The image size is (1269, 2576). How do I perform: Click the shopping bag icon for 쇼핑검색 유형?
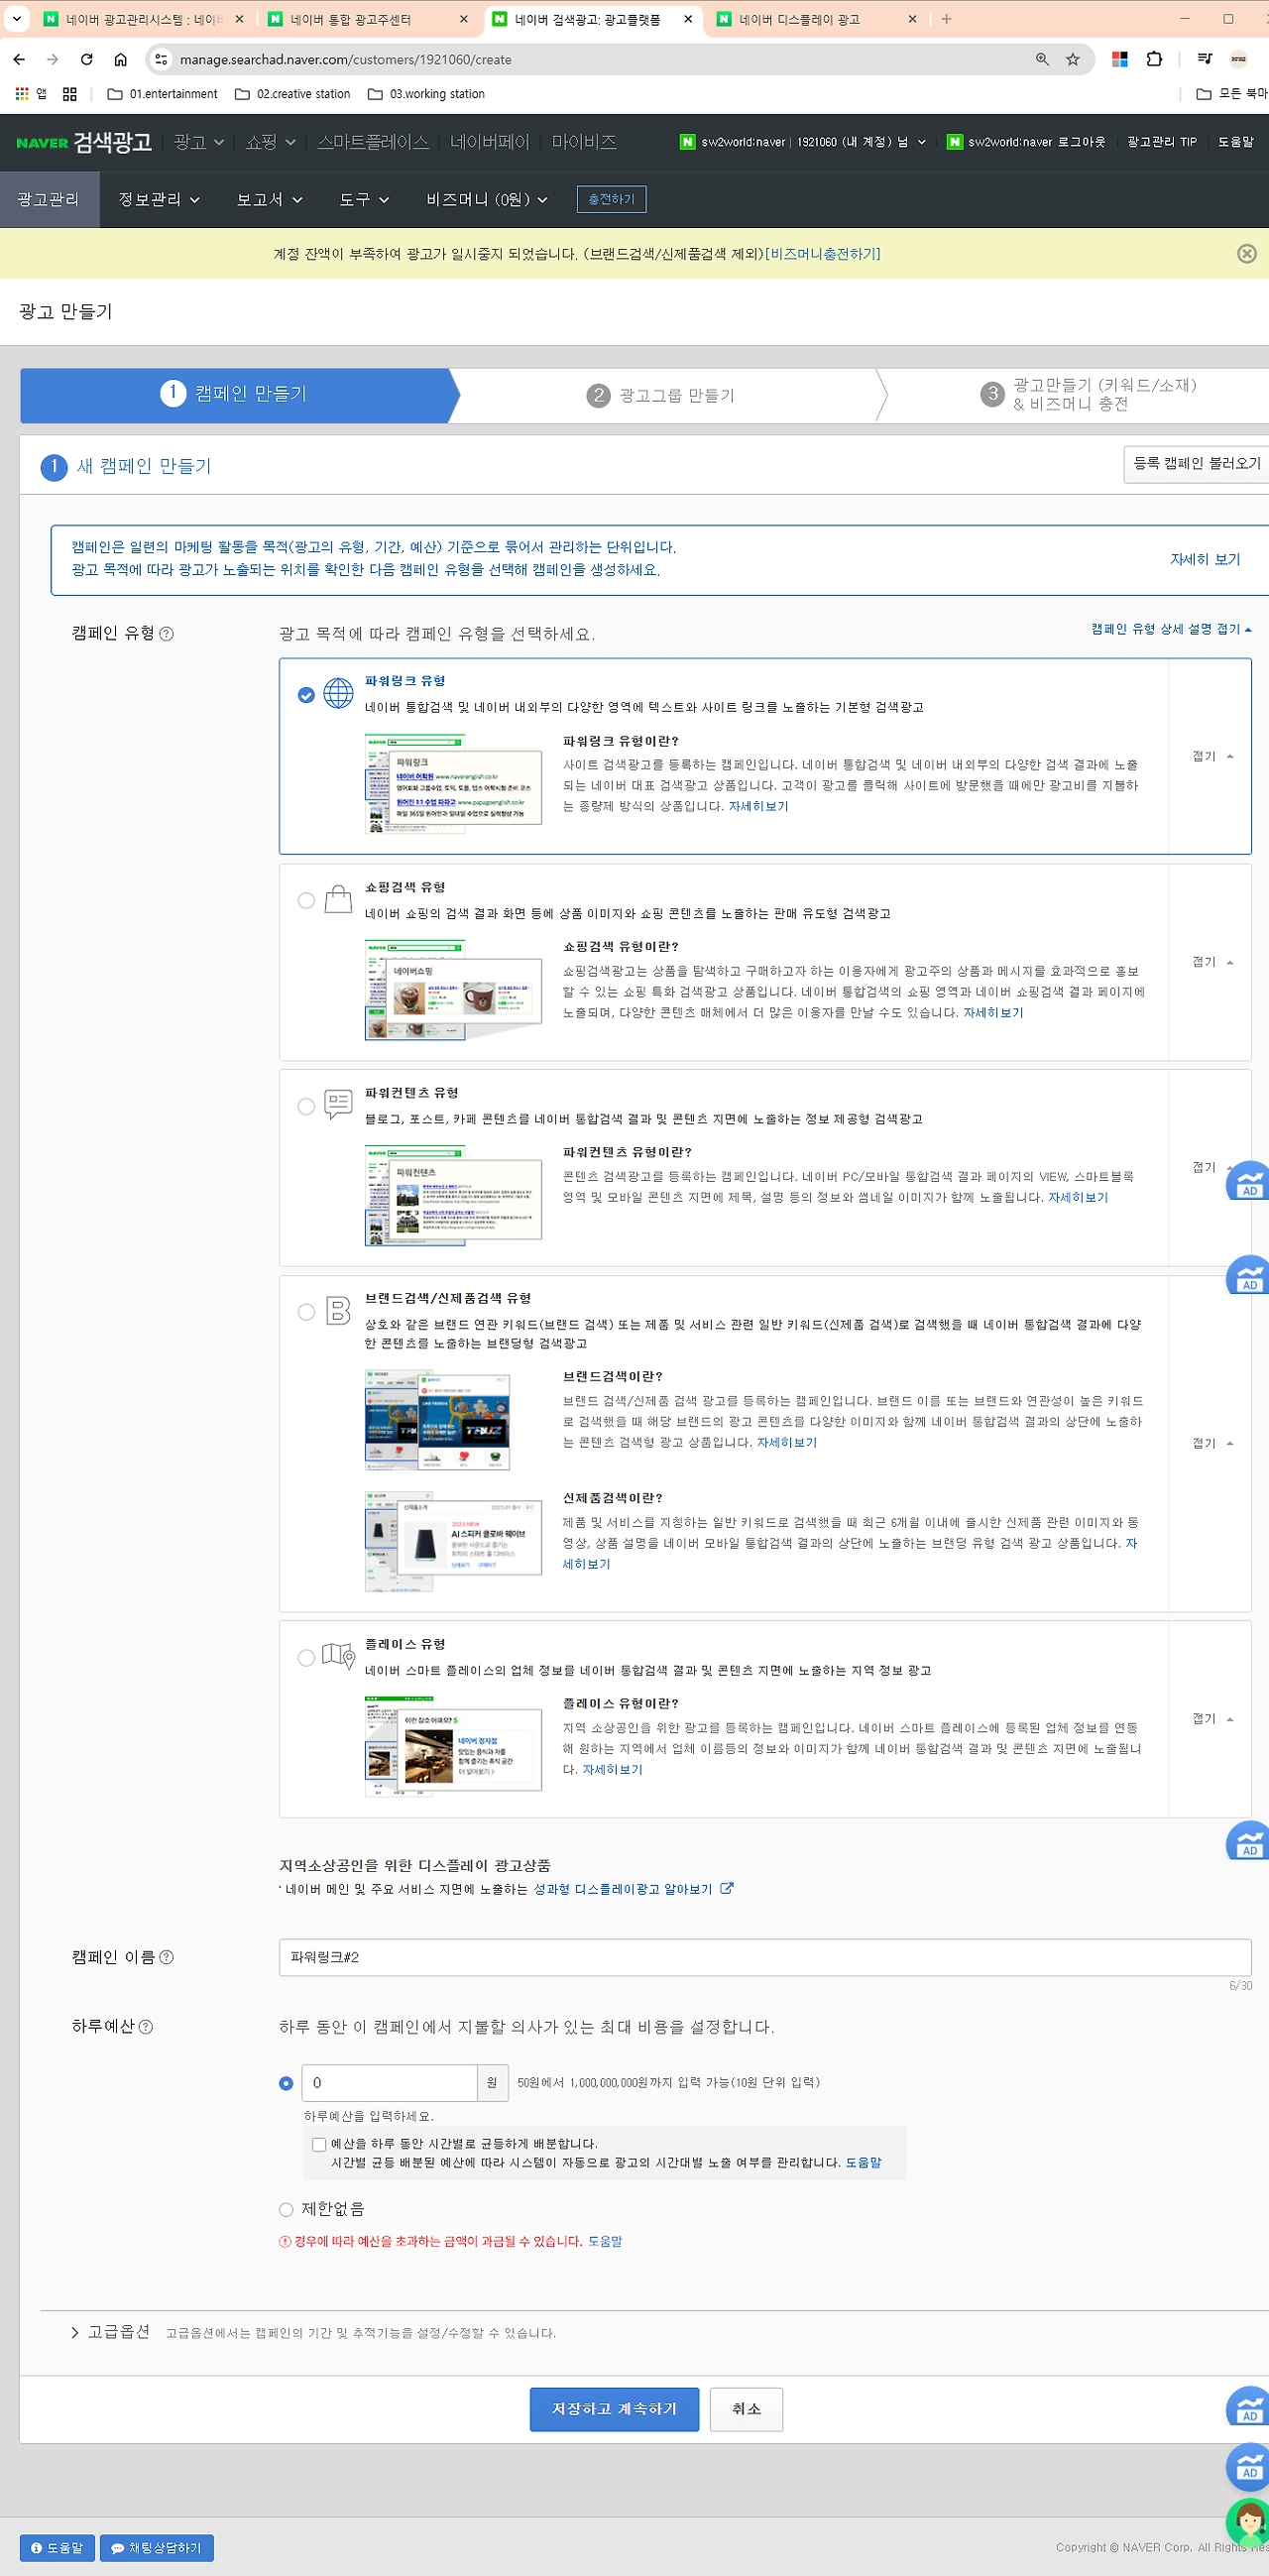tap(338, 899)
